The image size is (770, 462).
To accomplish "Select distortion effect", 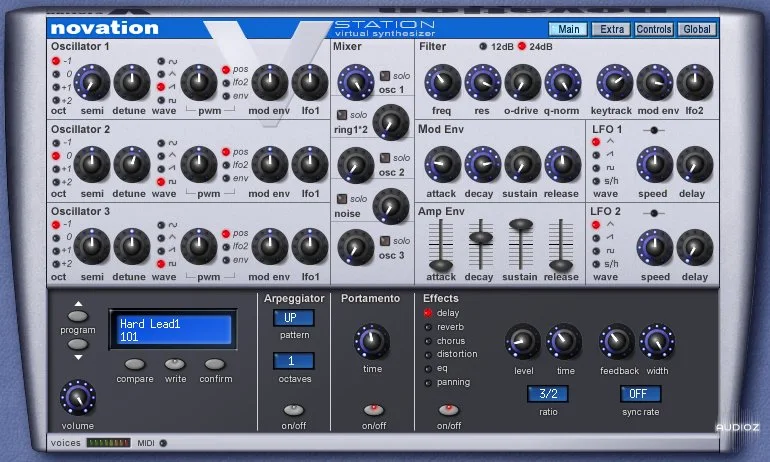I will pos(428,354).
